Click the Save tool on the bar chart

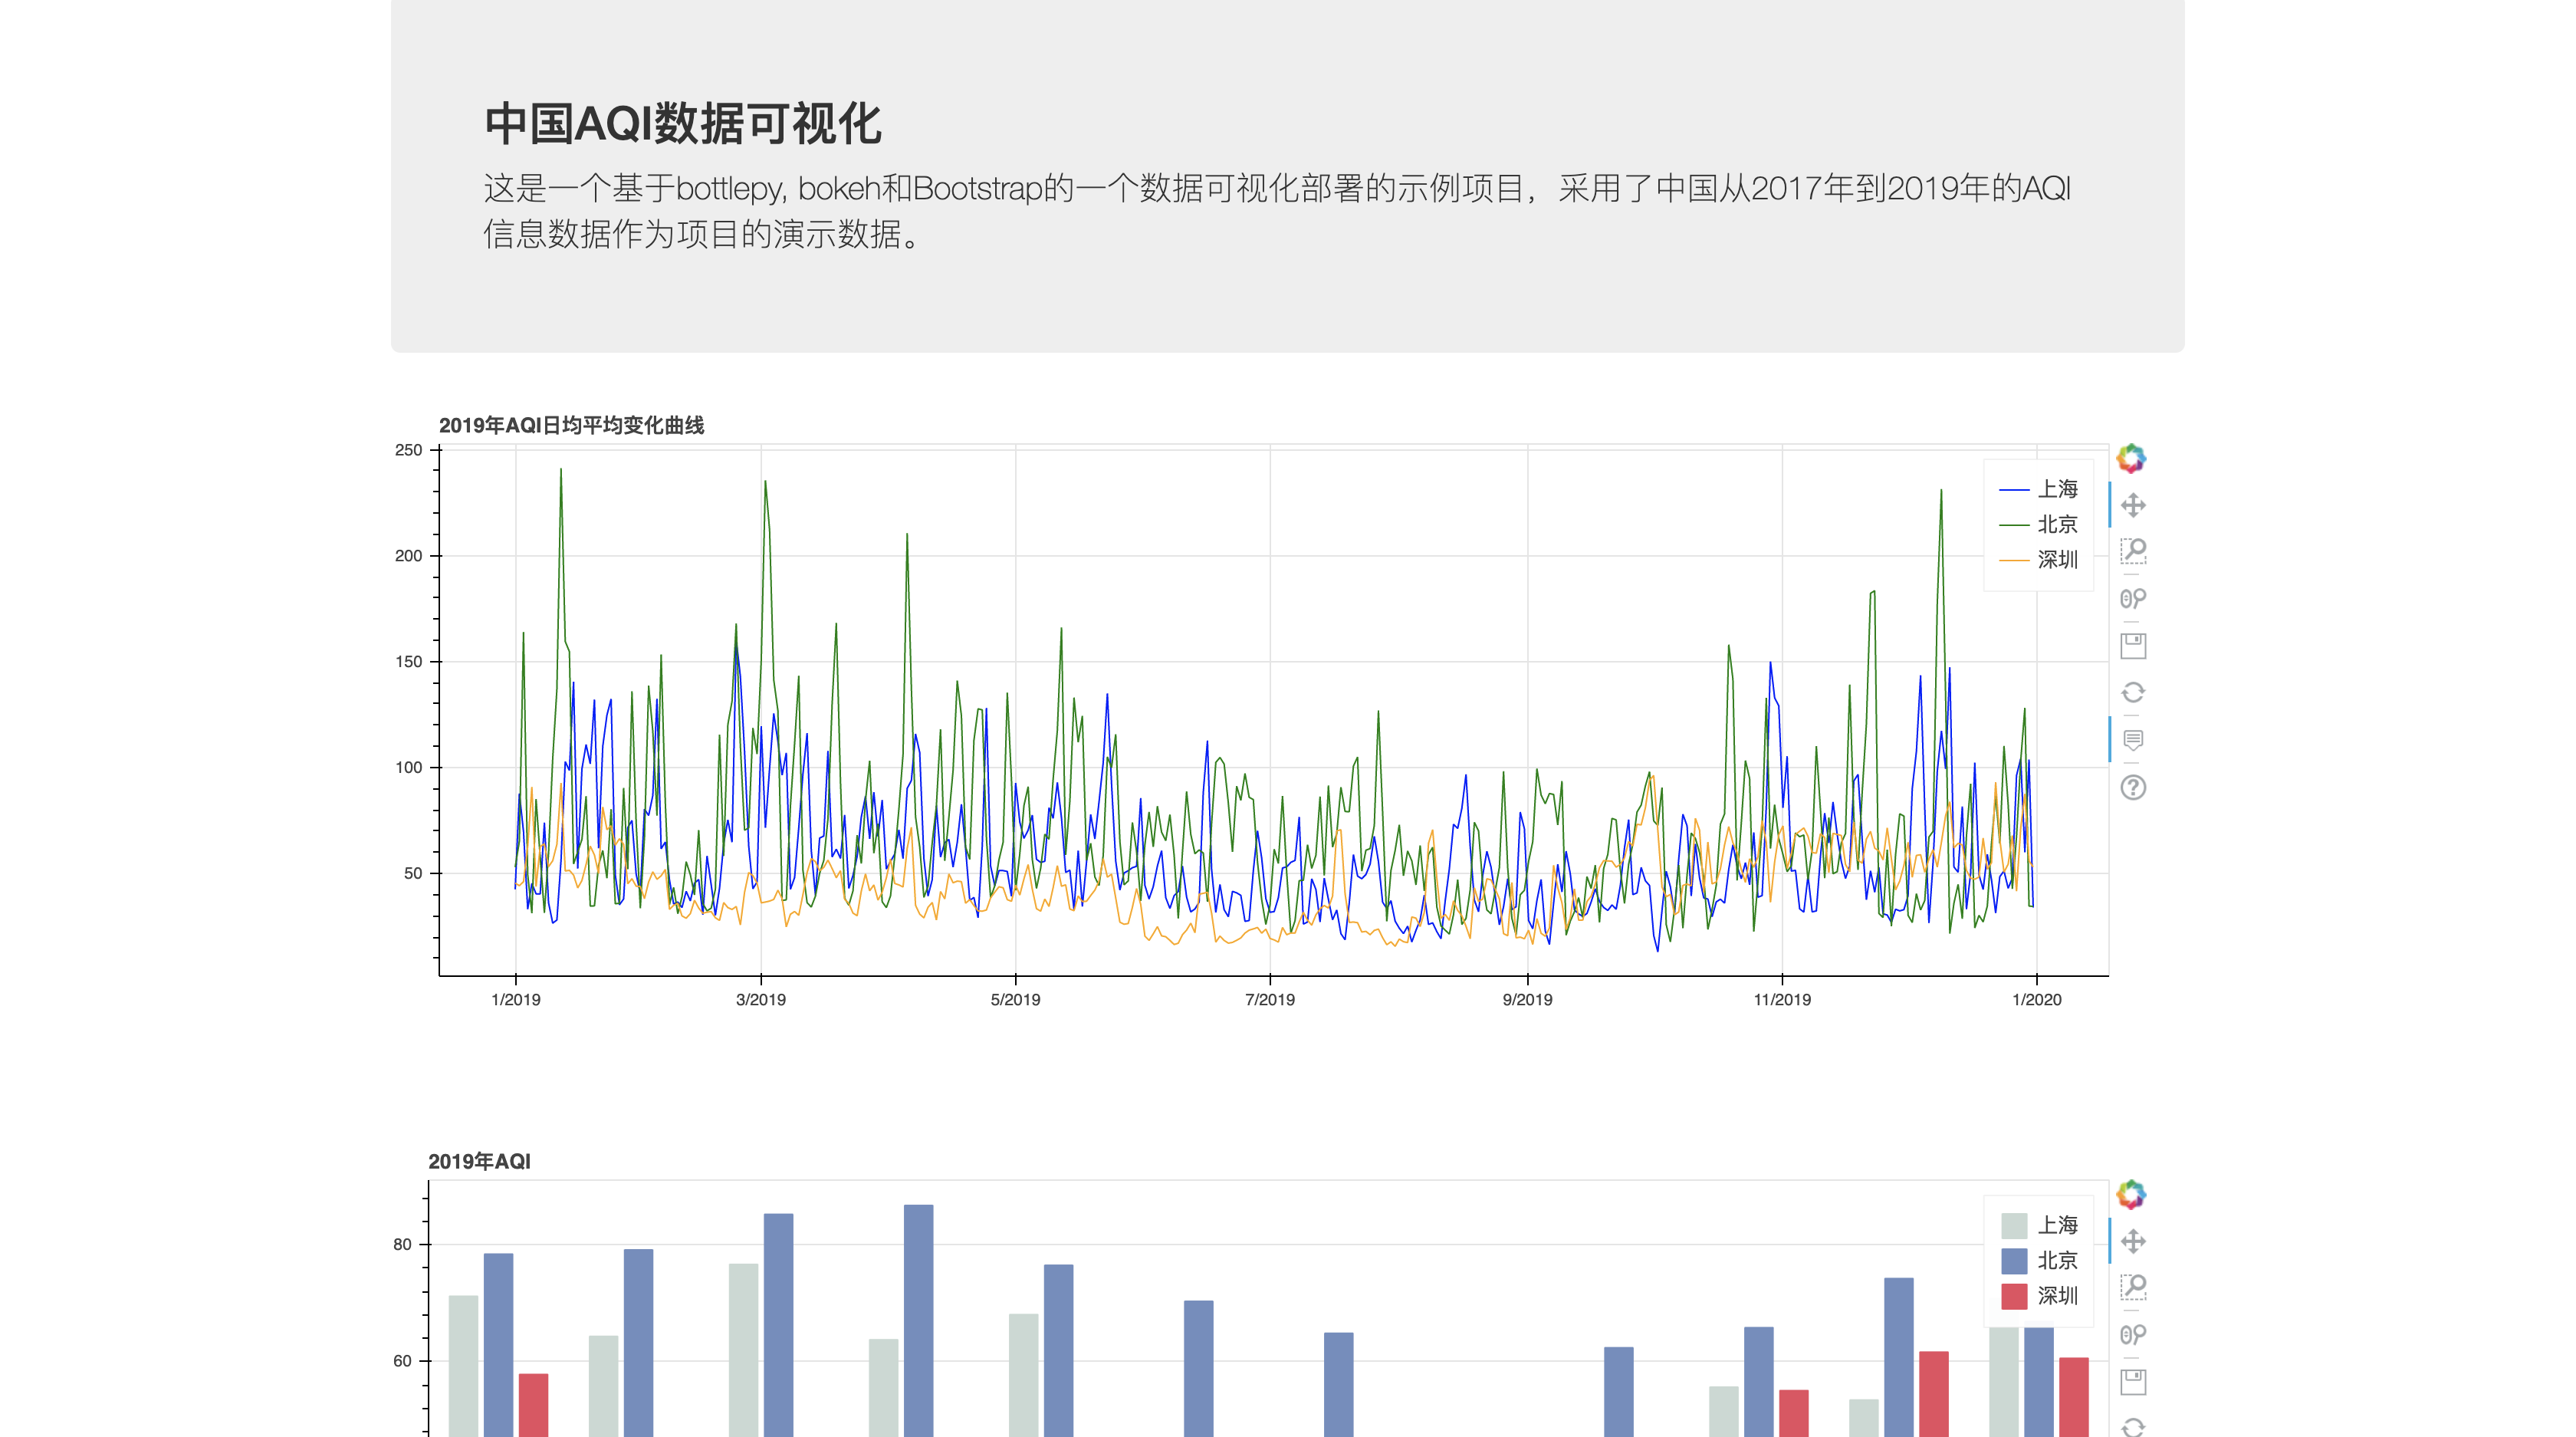pos(2132,1382)
